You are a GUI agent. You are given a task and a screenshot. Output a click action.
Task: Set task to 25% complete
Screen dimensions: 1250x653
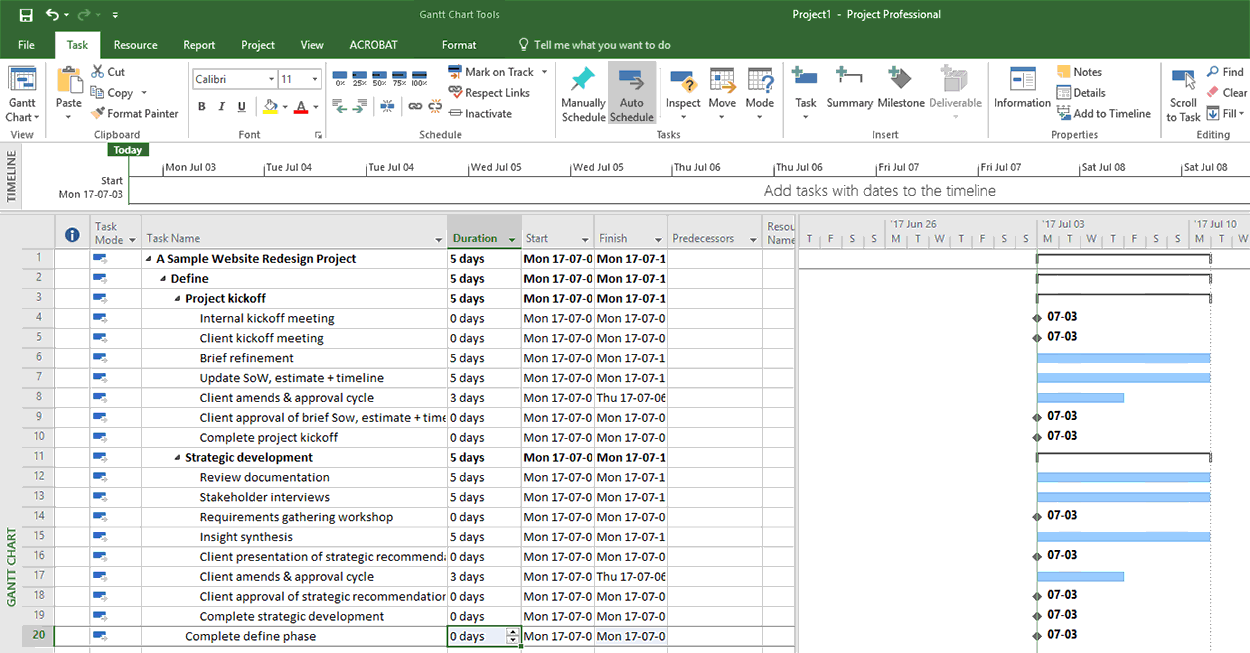(x=360, y=78)
